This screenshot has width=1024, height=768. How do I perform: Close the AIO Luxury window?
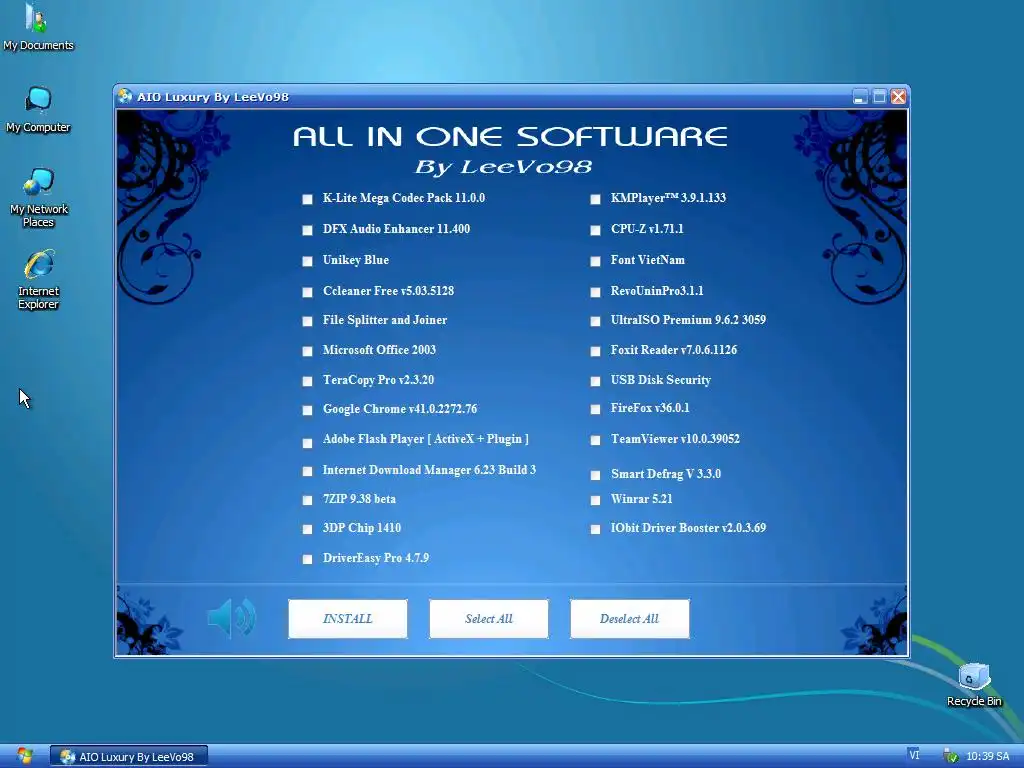click(x=899, y=97)
